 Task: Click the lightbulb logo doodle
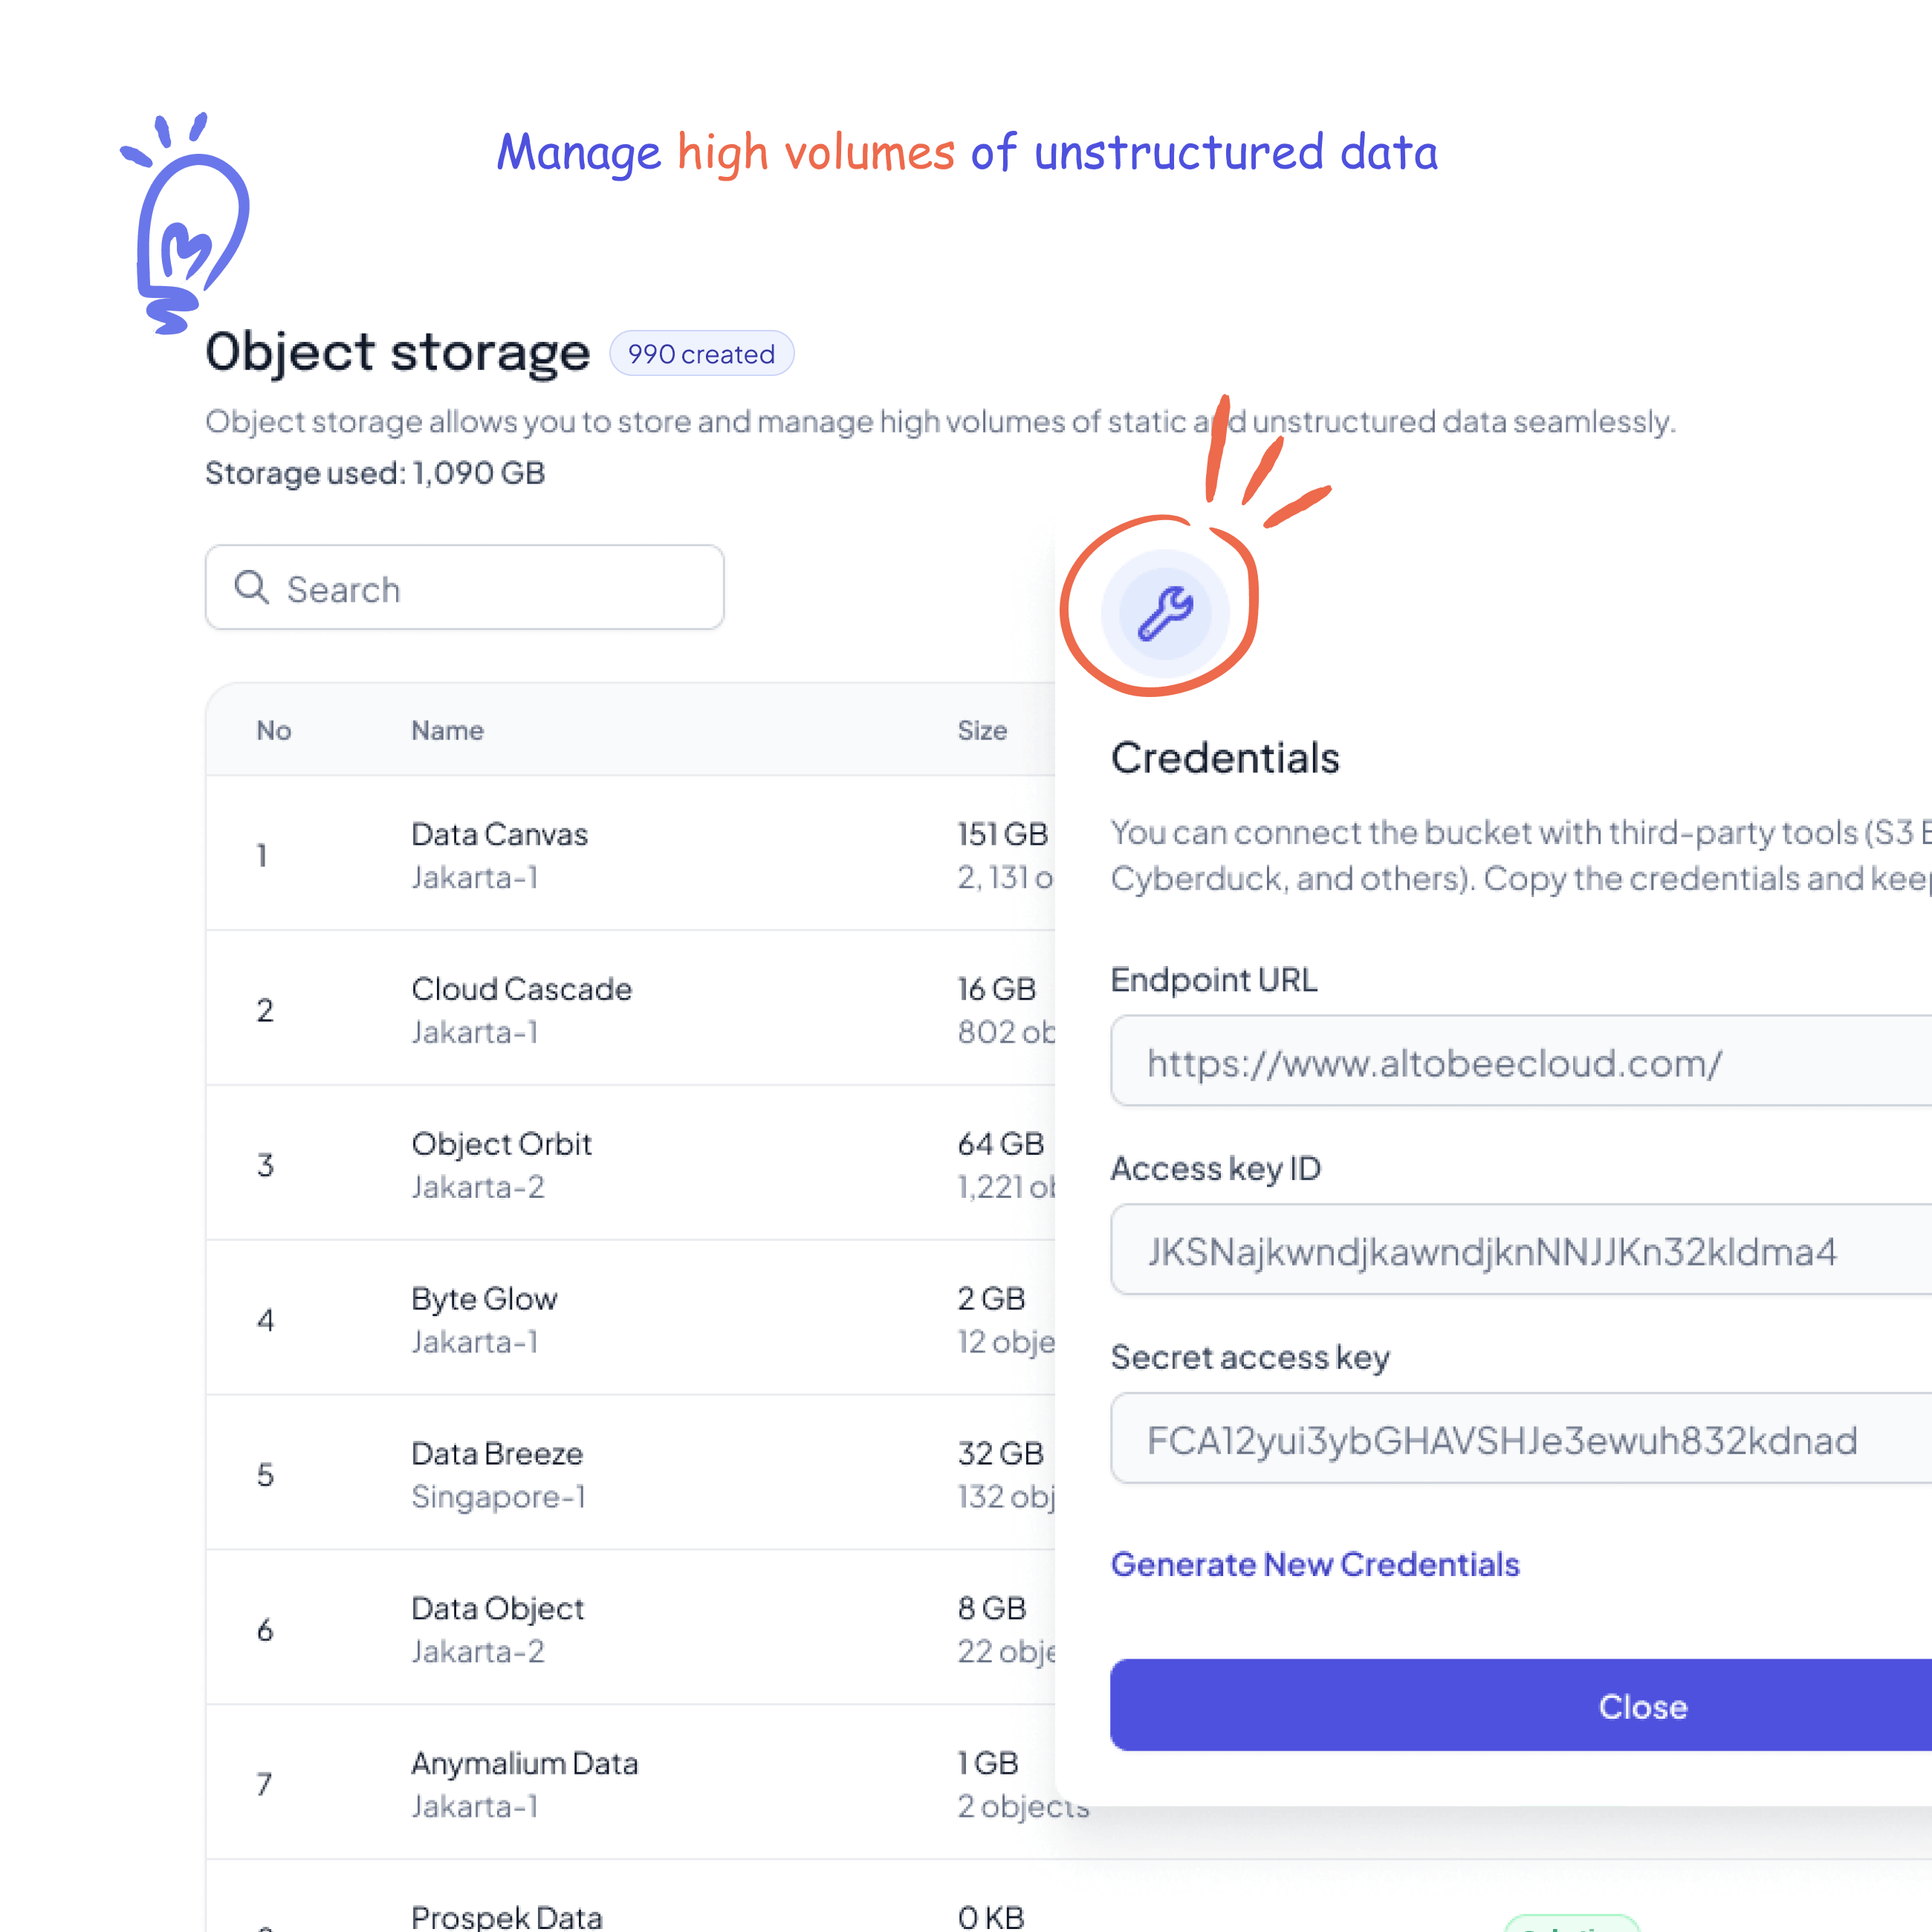[x=186, y=222]
